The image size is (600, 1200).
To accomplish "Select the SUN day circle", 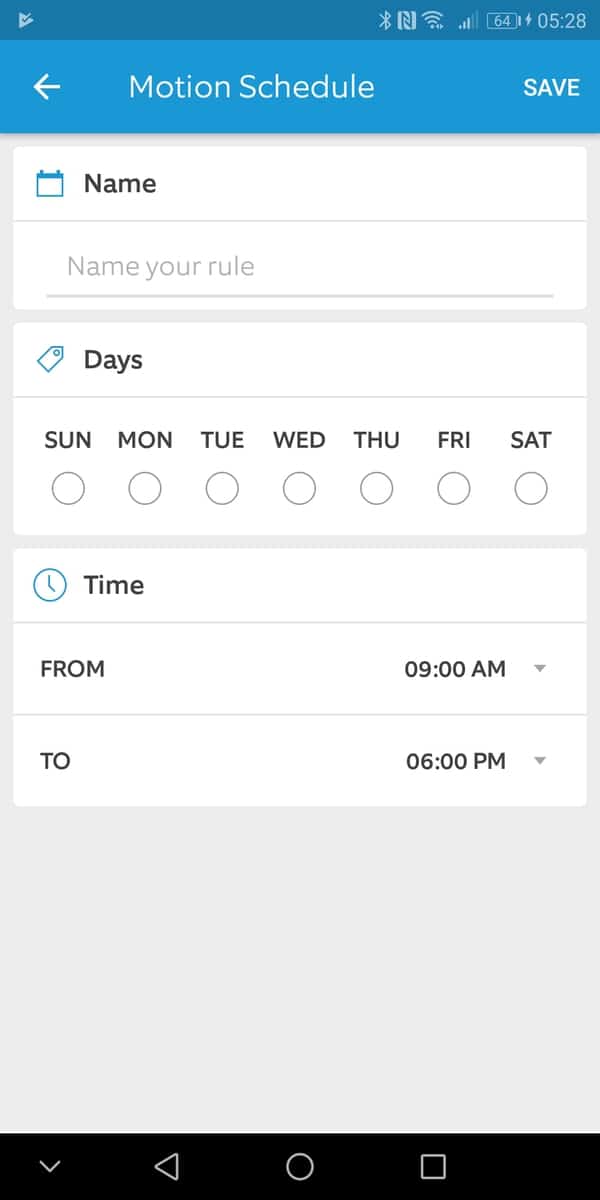I will click(x=68, y=489).
